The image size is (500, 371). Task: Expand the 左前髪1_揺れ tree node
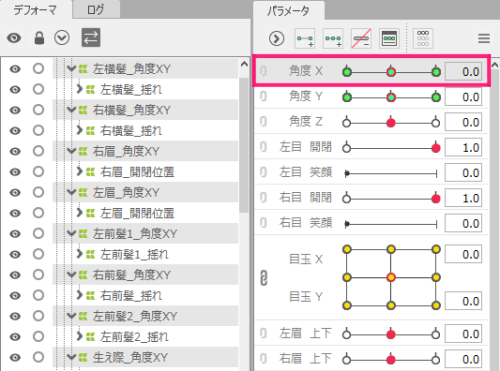coord(79,254)
